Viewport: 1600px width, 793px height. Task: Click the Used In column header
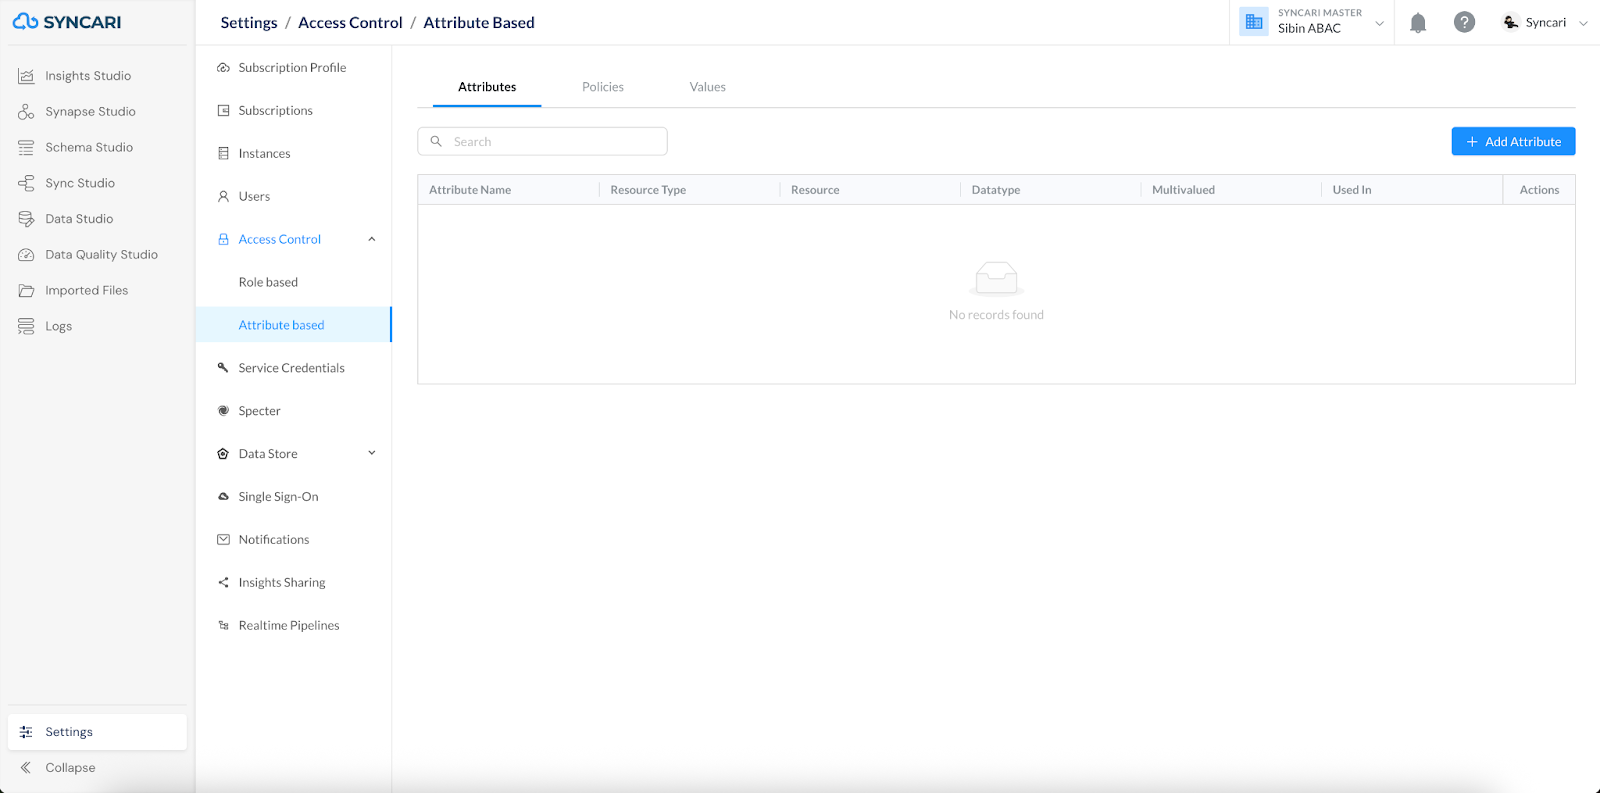click(x=1352, y=190)
